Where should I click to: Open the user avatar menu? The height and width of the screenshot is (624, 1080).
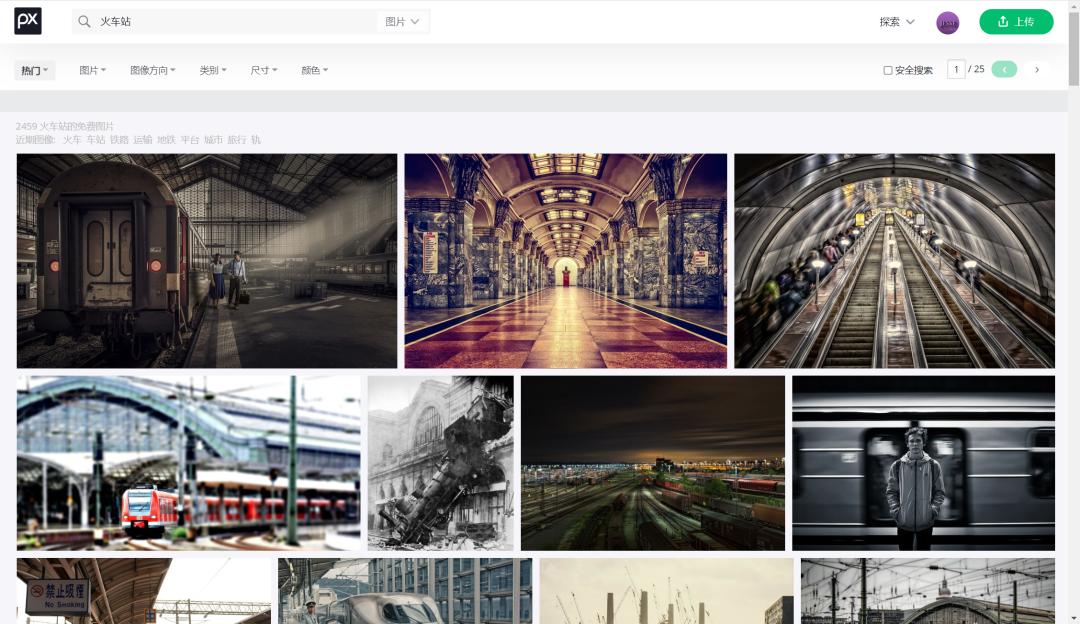point(947,22)
